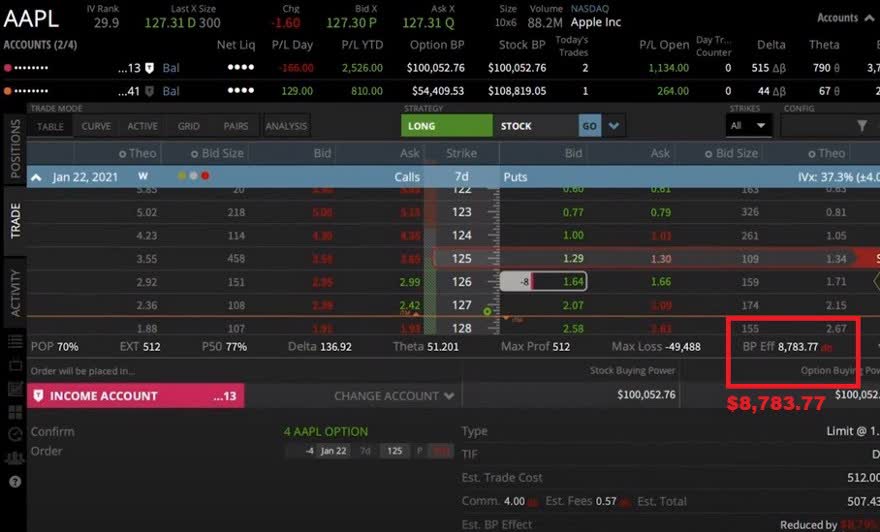This screenshot has width=880, height=532.
Task: Toggle the red dot on the Jan 22 expiration row
Action: click(205, 176)
